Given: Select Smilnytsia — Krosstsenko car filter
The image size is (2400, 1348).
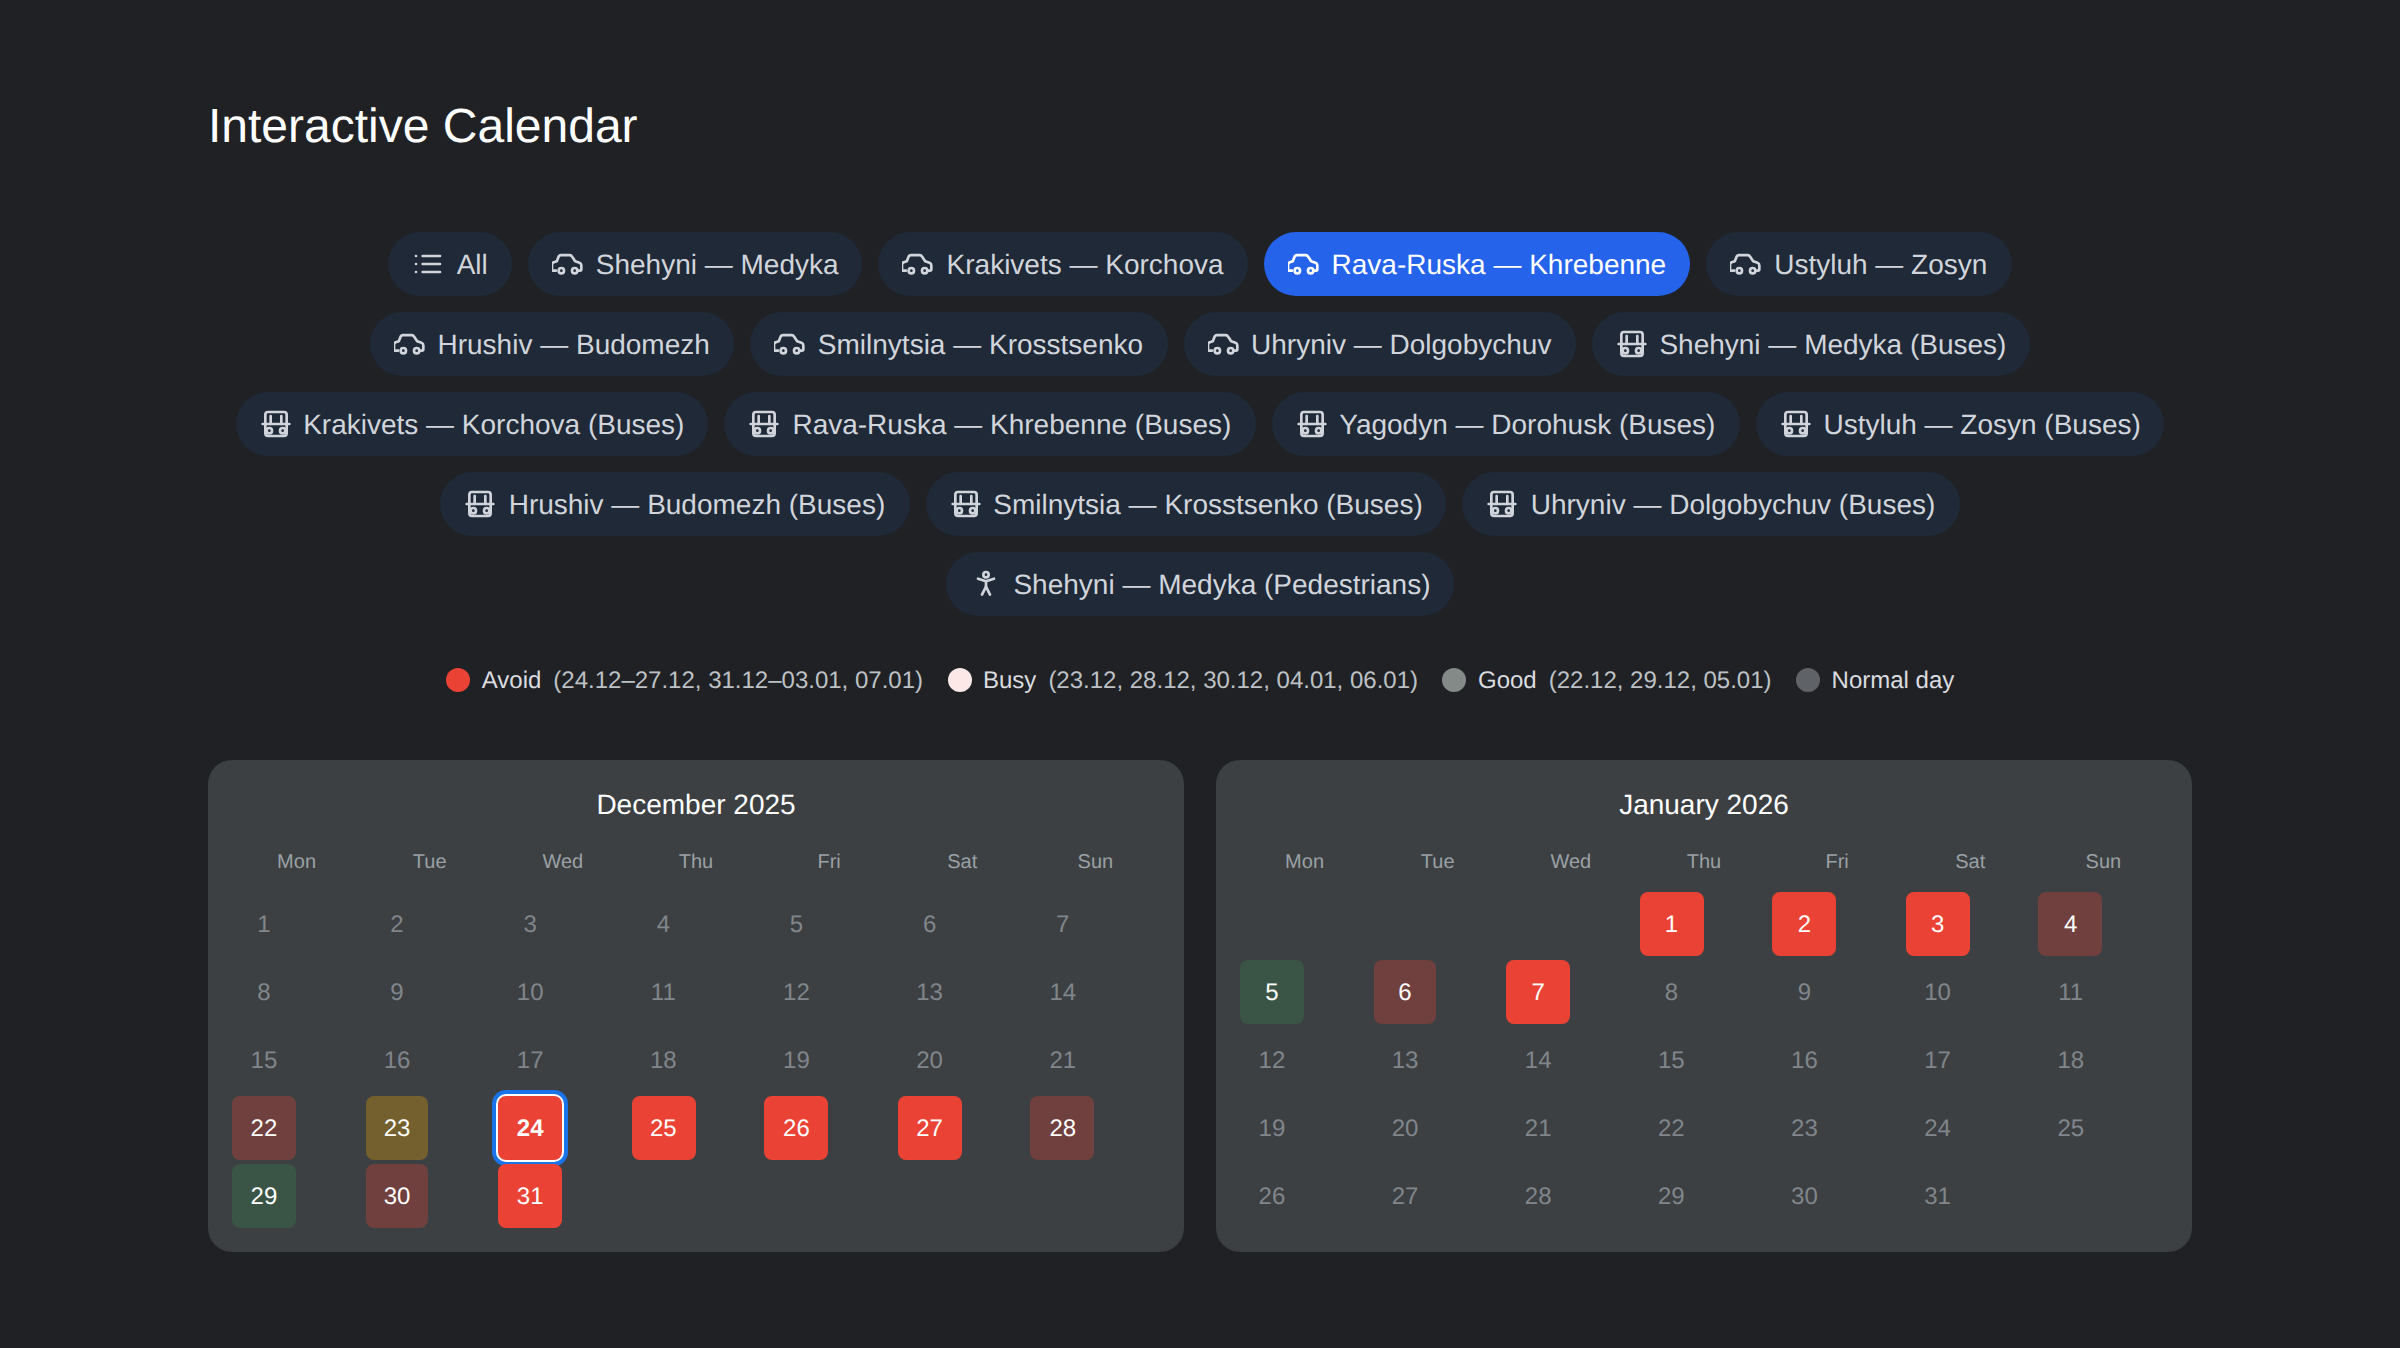Looking at the screenshot, I should coord(958,344).
